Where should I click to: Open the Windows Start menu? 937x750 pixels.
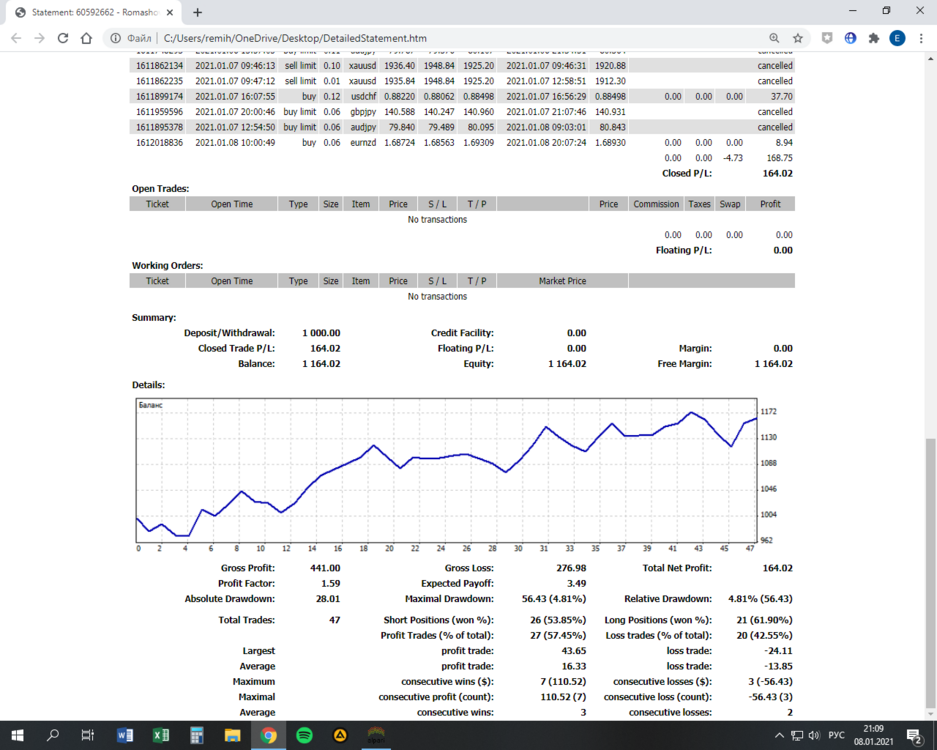pyautogui.click(x=17, y=735)
